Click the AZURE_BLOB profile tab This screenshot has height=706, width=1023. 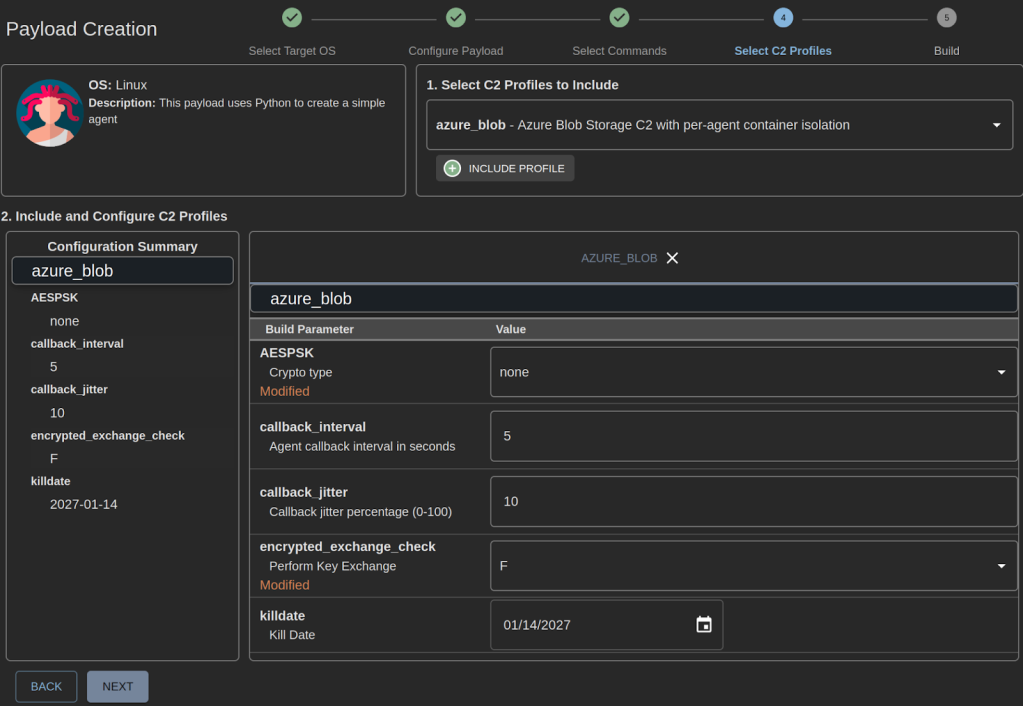tap(619, 258)
